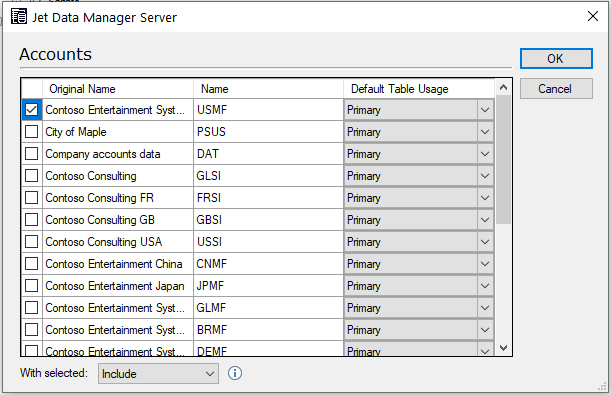This screenshot has width=611, height=395.
Task: Open table usage dropdown for USSI
Action: click(485, 242)
